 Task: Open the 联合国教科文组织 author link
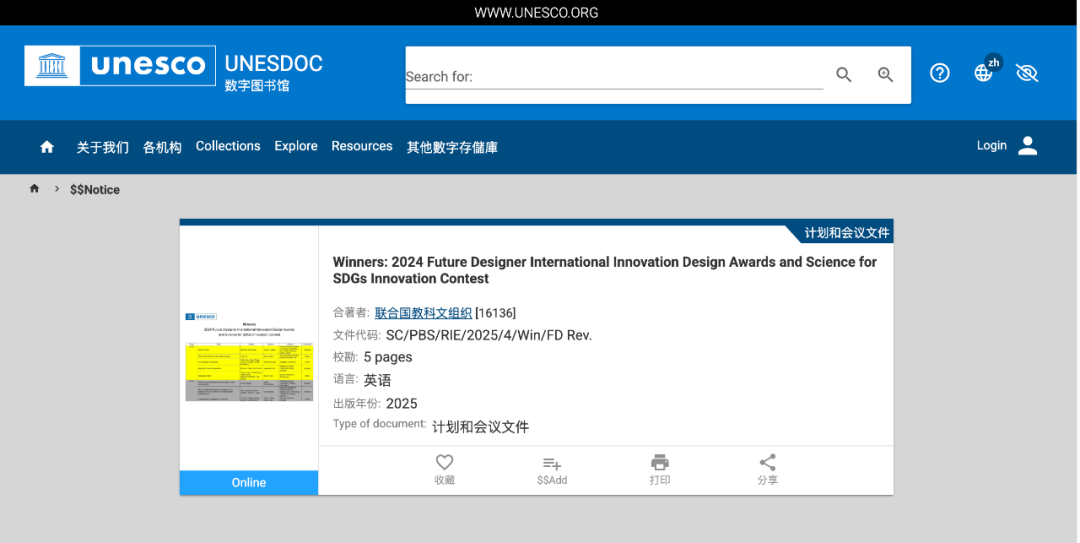(x=423, y=313)
